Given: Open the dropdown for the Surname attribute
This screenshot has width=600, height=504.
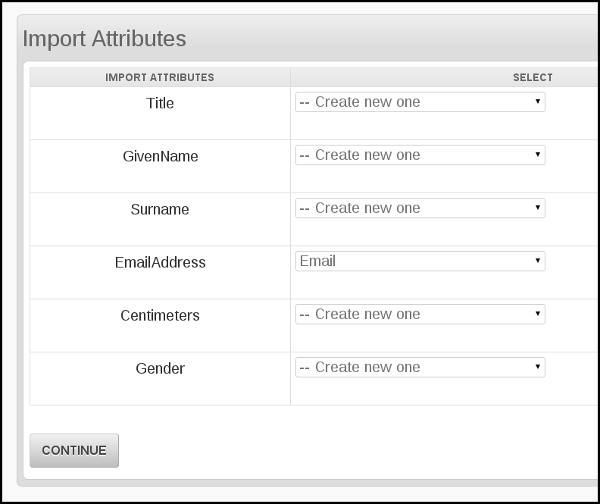Looking at the screenshot, I should click(420, 208).
